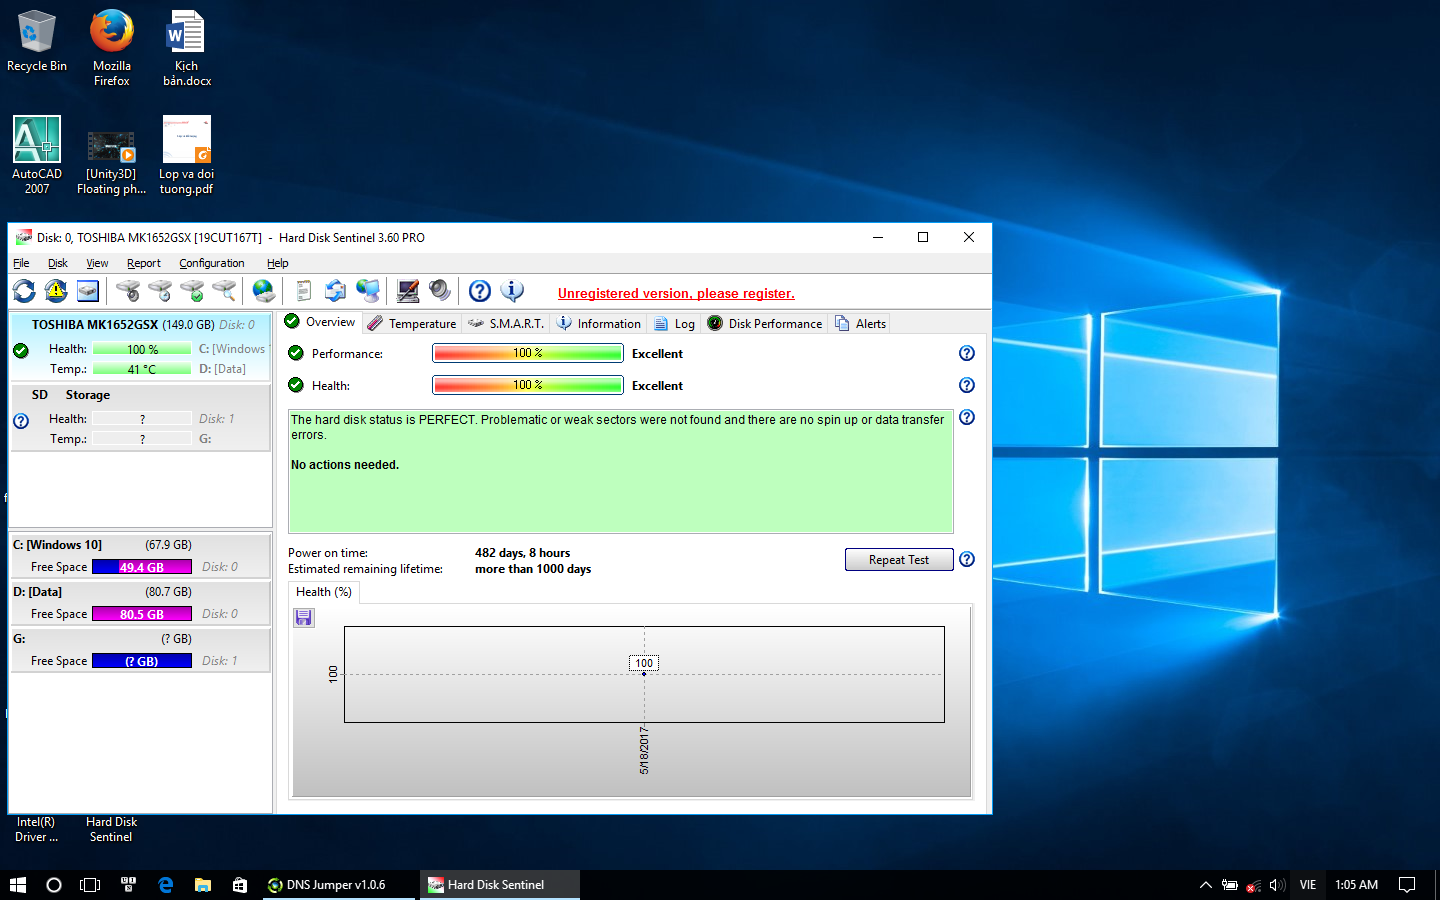This screenshot has height=900, width=1440.
Task: Open the Configuration menu
Action: [211, 263]
